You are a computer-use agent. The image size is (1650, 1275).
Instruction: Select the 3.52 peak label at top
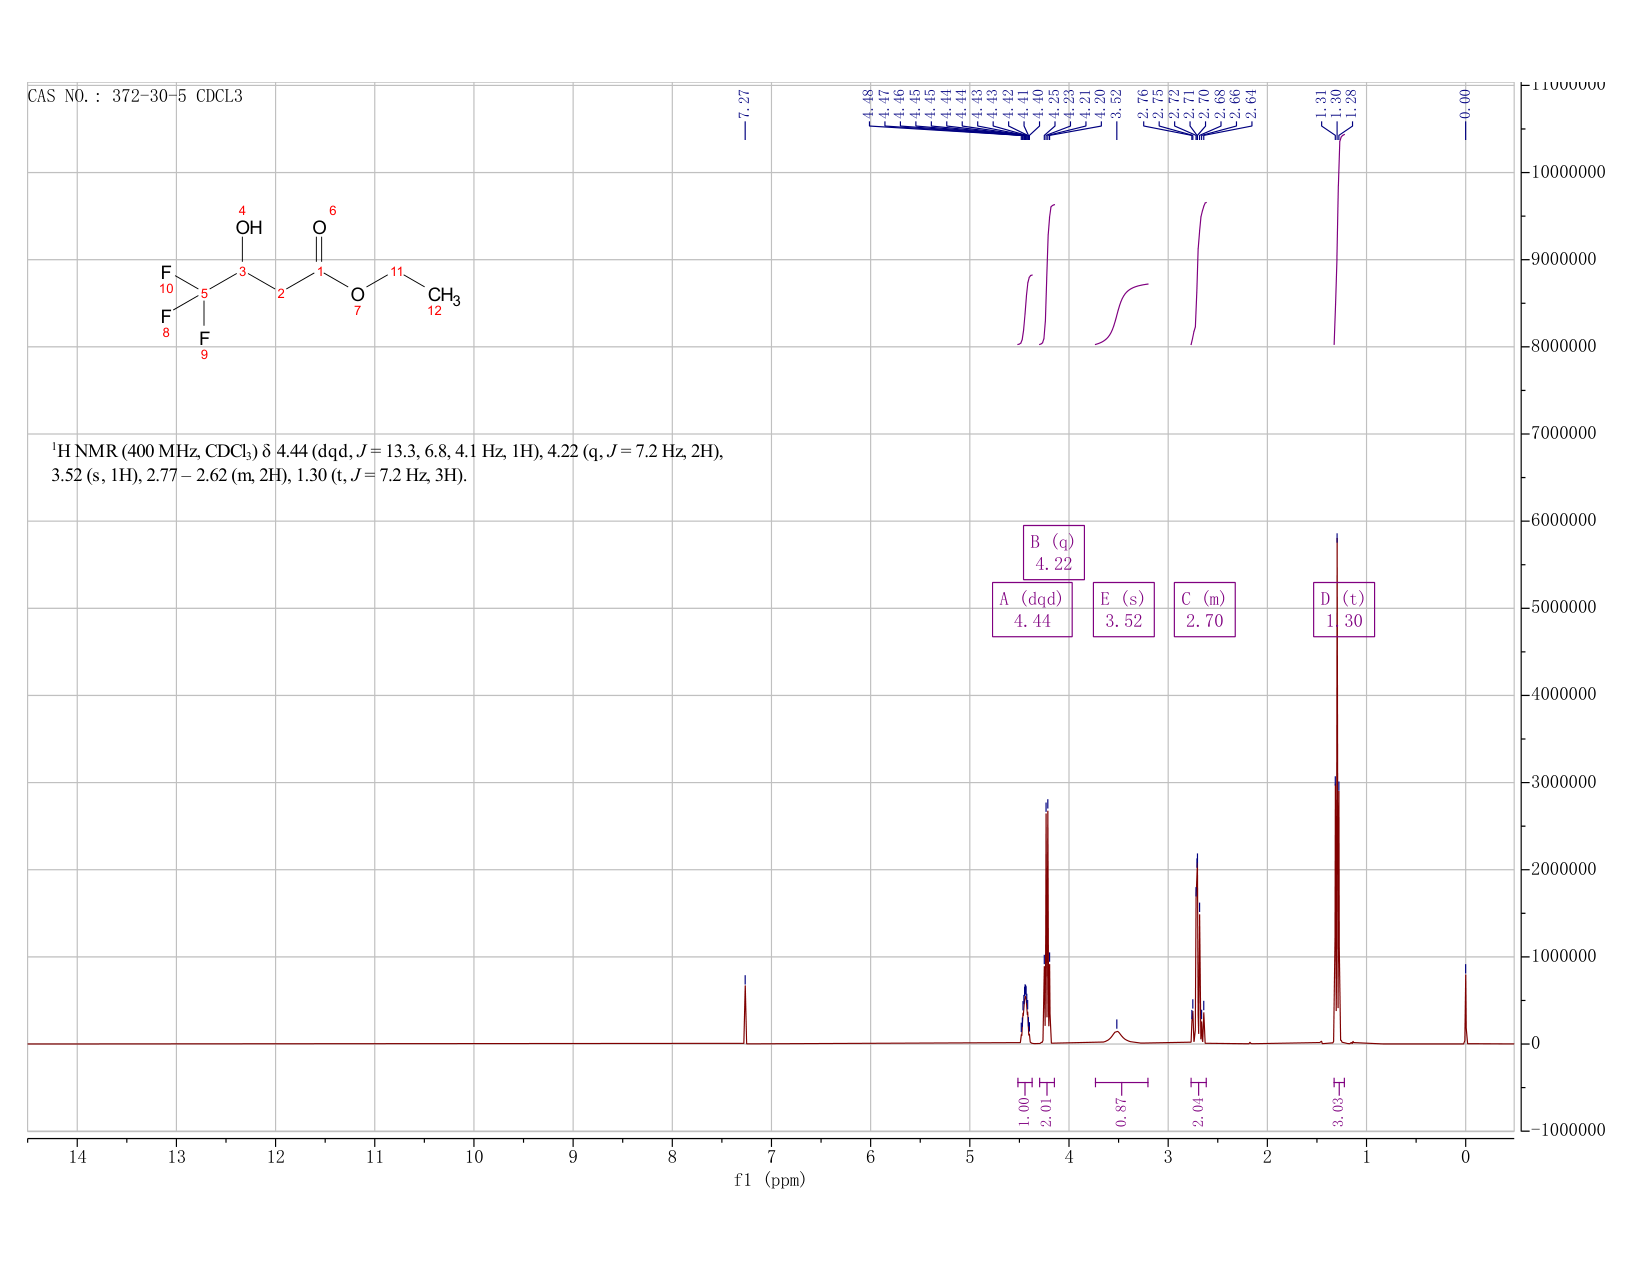coord(1117,104)
